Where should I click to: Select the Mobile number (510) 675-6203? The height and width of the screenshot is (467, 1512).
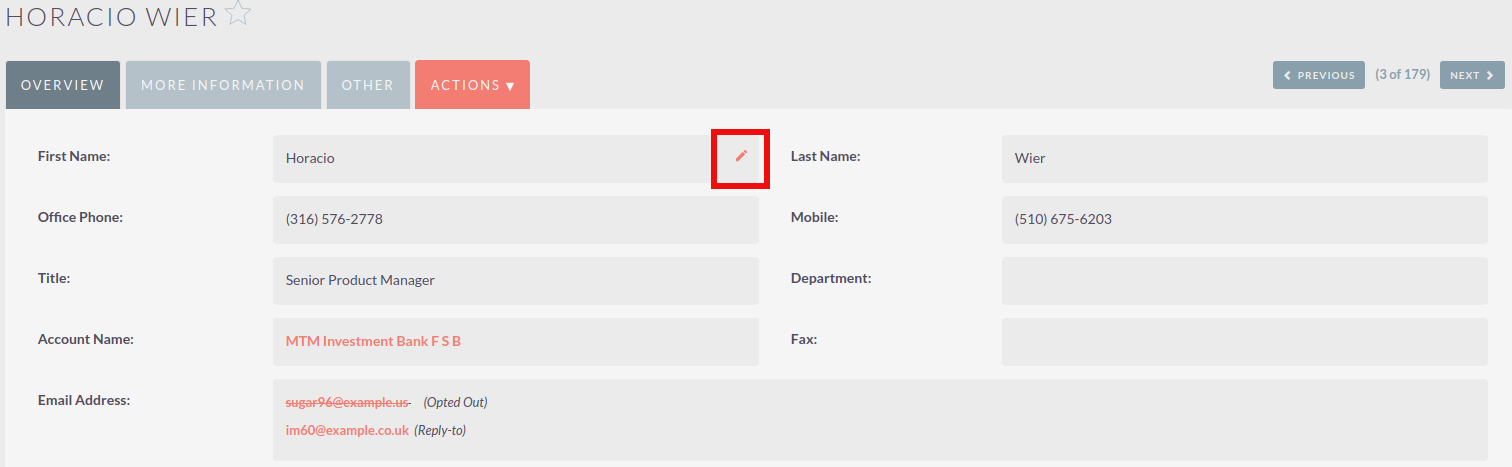pyautogui.click(x=1063, y=219)
